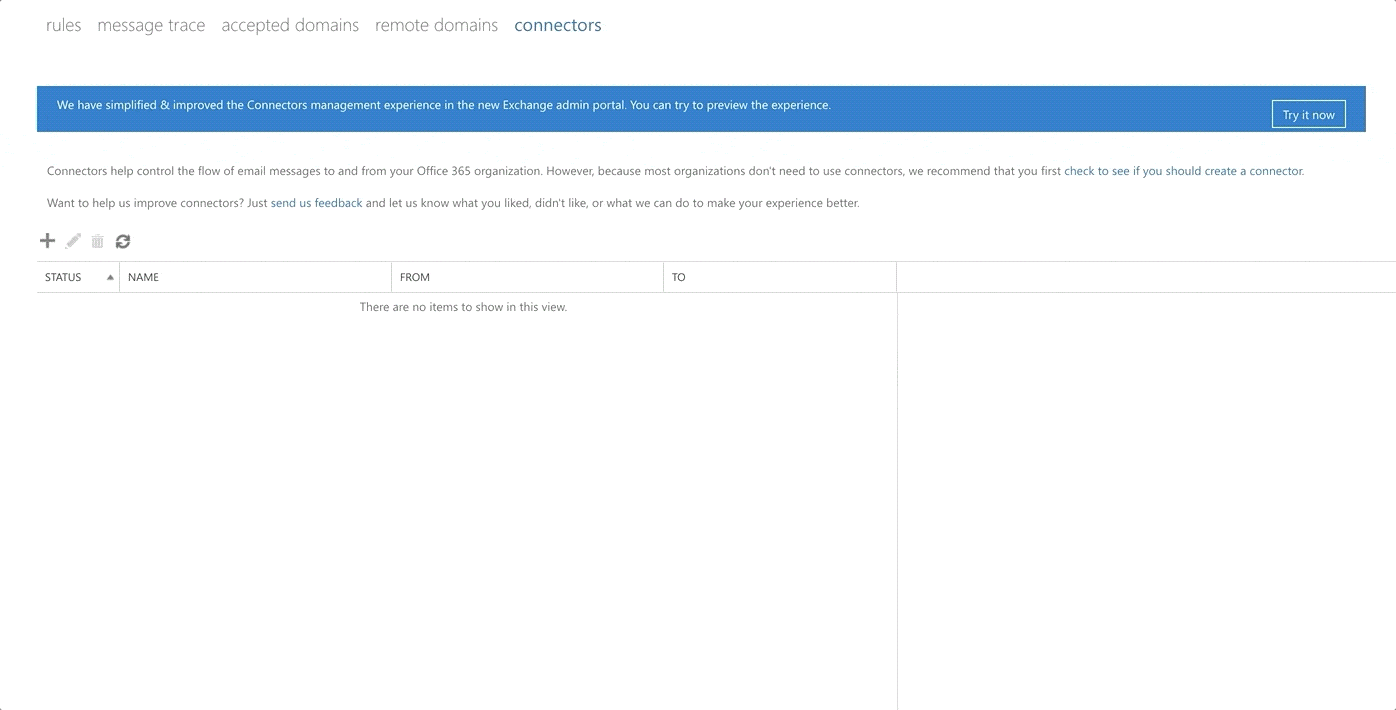Open the message trace tab
The width and height of the screenshot is (1396, 710).
[x=150, y=24]
